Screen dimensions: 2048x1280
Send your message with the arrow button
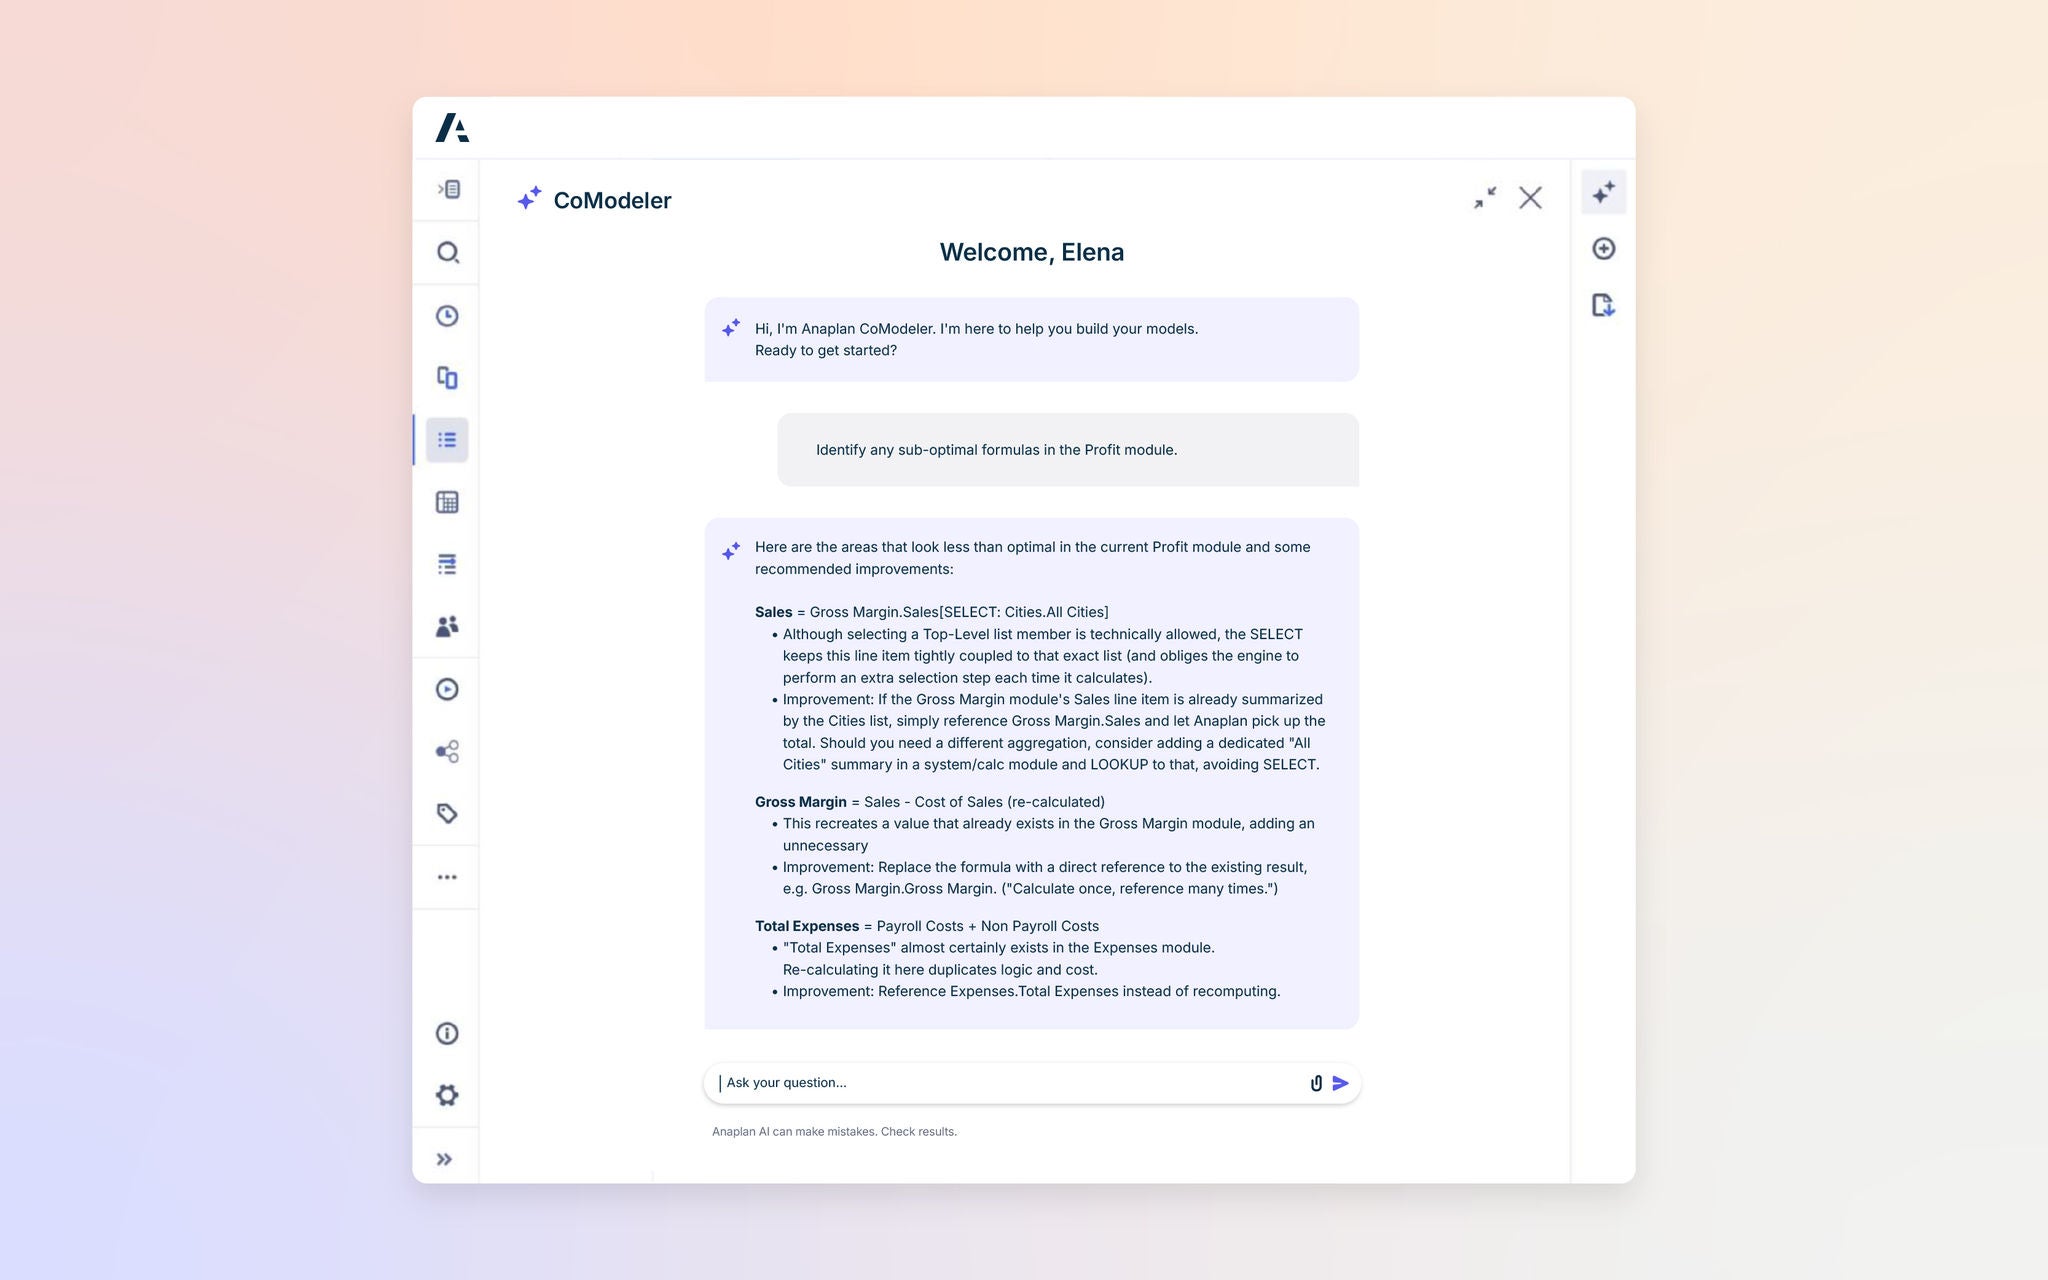[x=1341, y=1082]
